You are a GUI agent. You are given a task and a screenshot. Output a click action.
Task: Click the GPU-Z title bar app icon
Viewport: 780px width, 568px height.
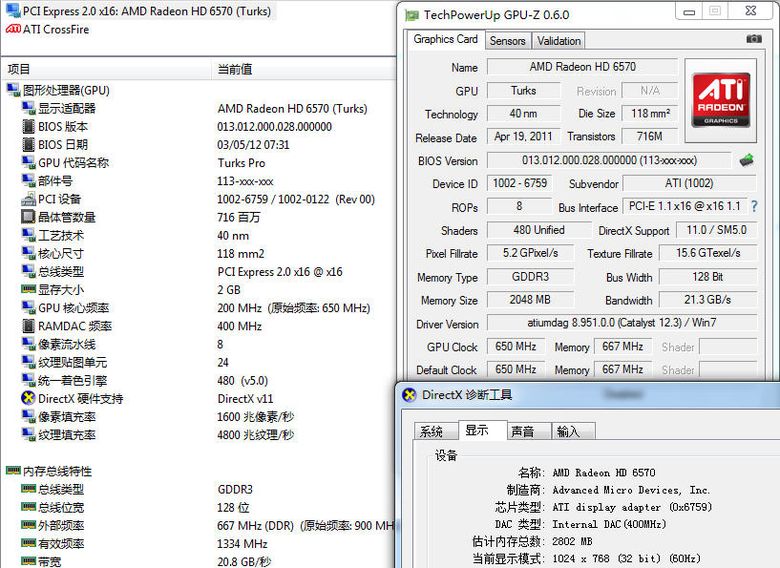412,15
